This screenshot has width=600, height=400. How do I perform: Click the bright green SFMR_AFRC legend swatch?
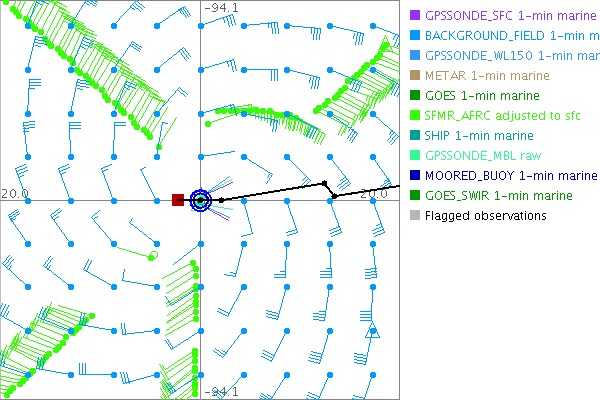412,115
